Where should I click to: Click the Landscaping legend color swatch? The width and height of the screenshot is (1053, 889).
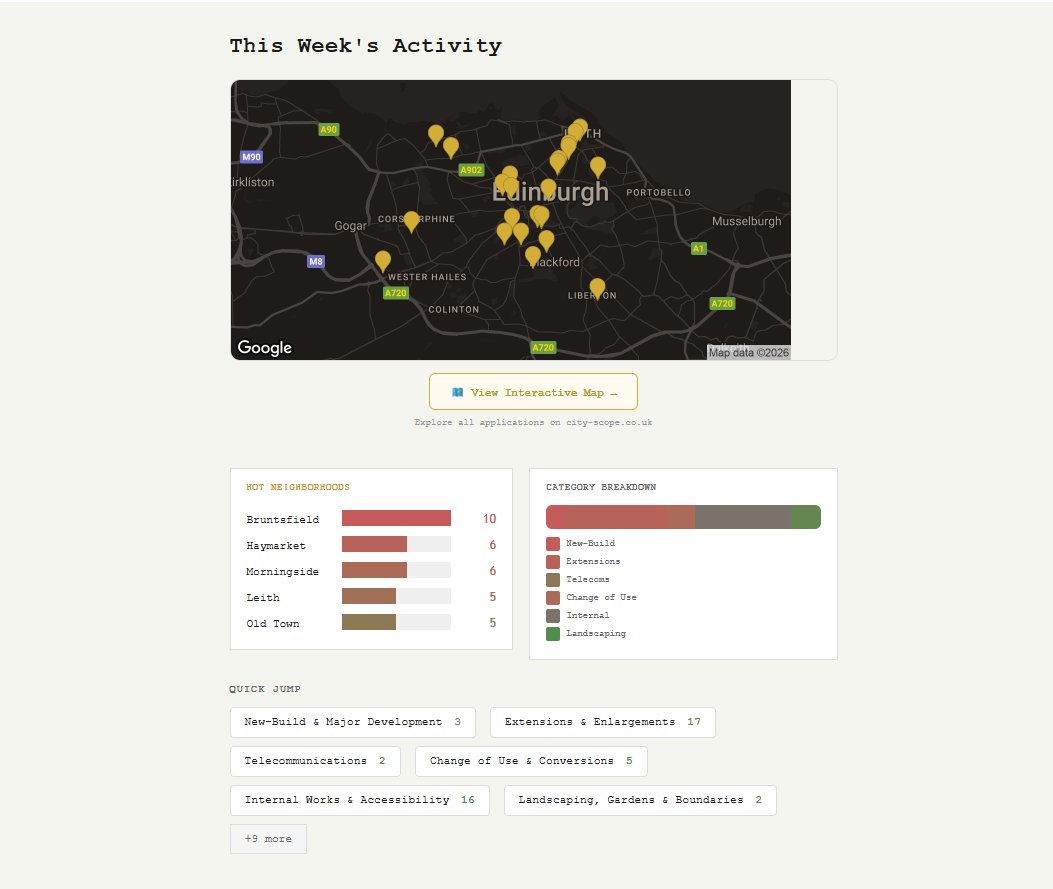click(x=553, y=634)
